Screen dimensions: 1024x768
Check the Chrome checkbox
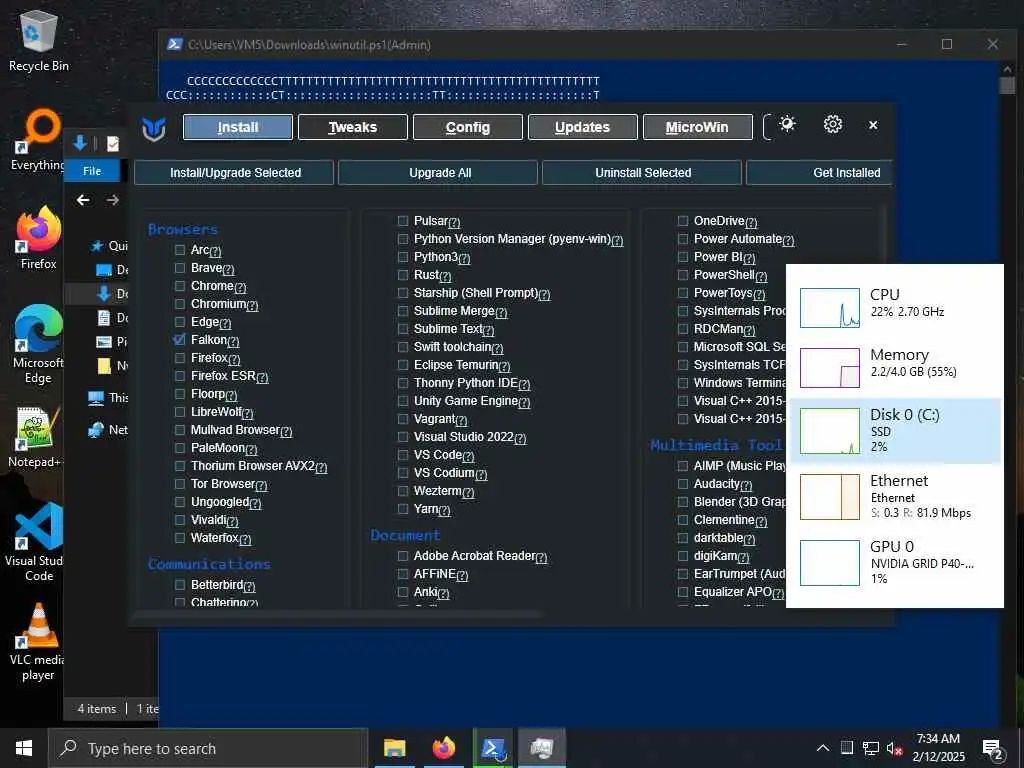[x=180, y=286]
